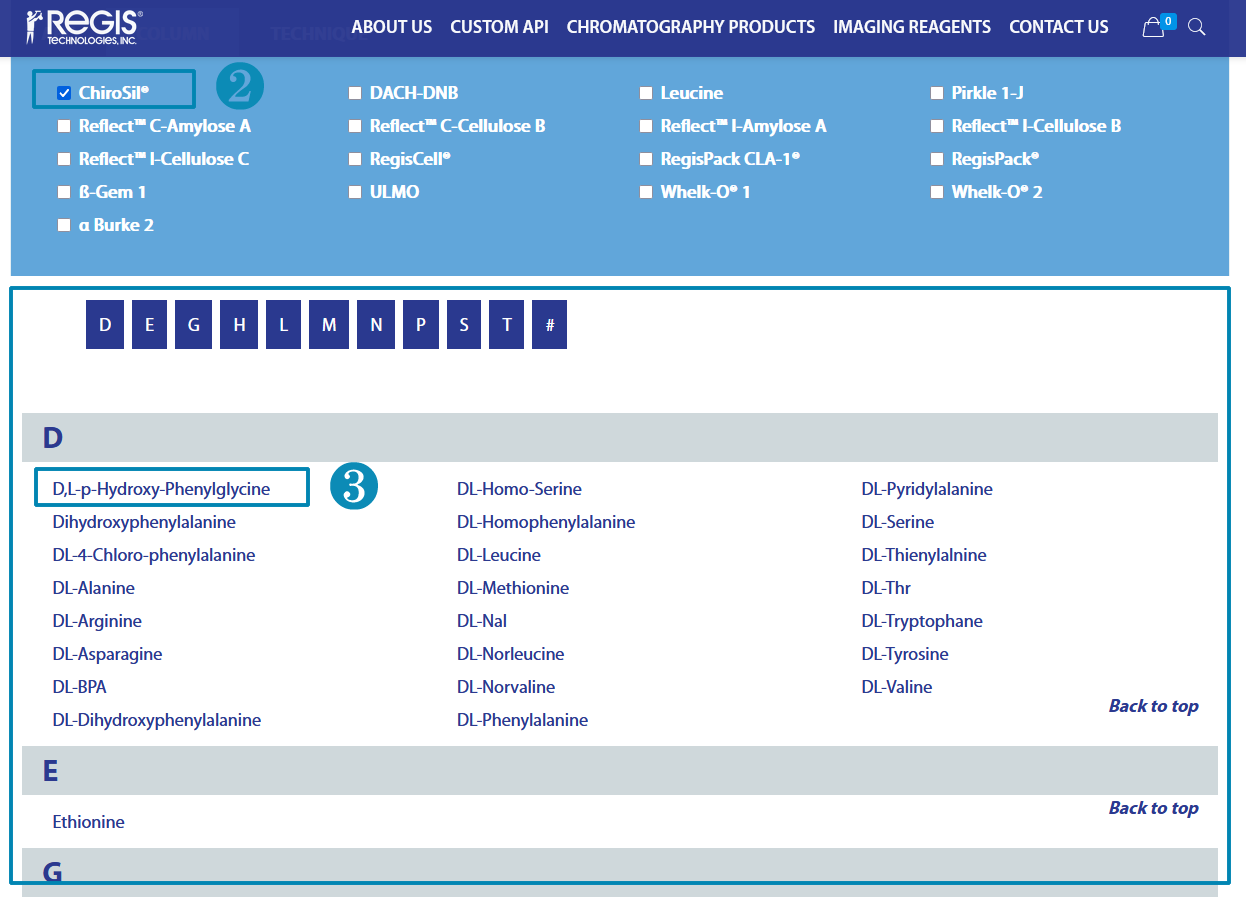
Task: Jump to letter H section
Action: coord(239,325)
